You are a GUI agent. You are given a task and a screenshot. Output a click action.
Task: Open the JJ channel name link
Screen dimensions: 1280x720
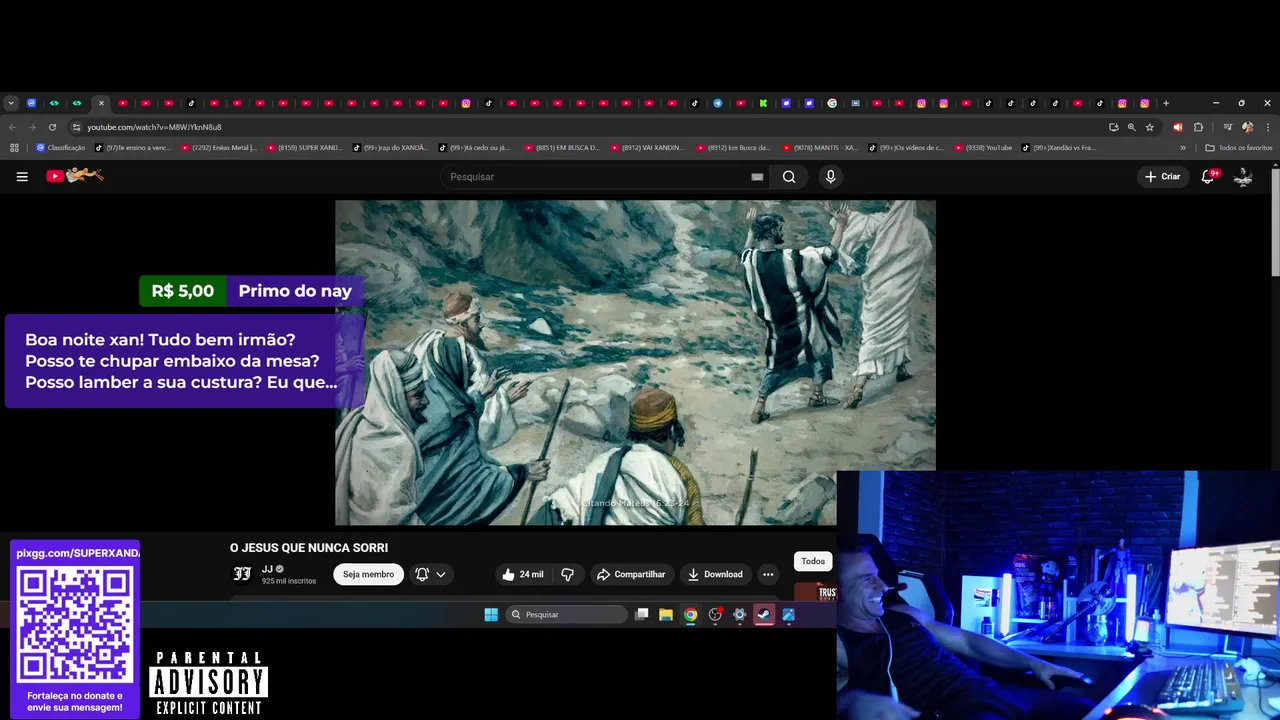click(x=267, y=569)
